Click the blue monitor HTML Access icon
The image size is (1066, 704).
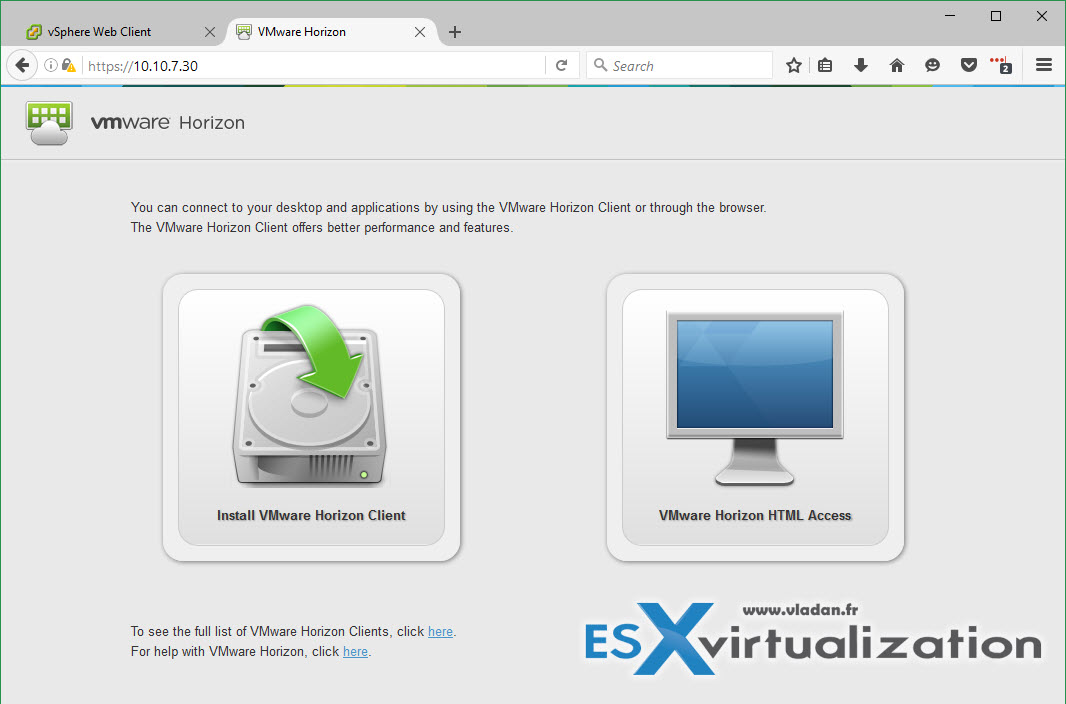pyautogui.click(x=755, y=398)
